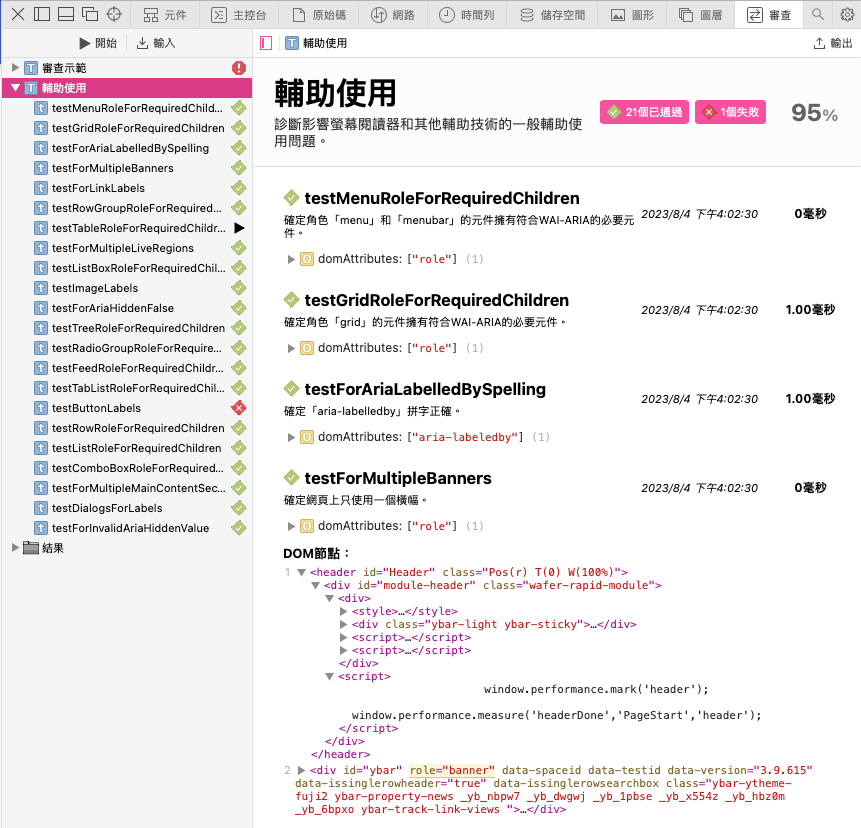The width and height of the screenshot is (861, 828).
Task: Expand domAttributes under testMenuRoleForRequiredChildren
Action: pyautogui.click(x=292, y=259)
